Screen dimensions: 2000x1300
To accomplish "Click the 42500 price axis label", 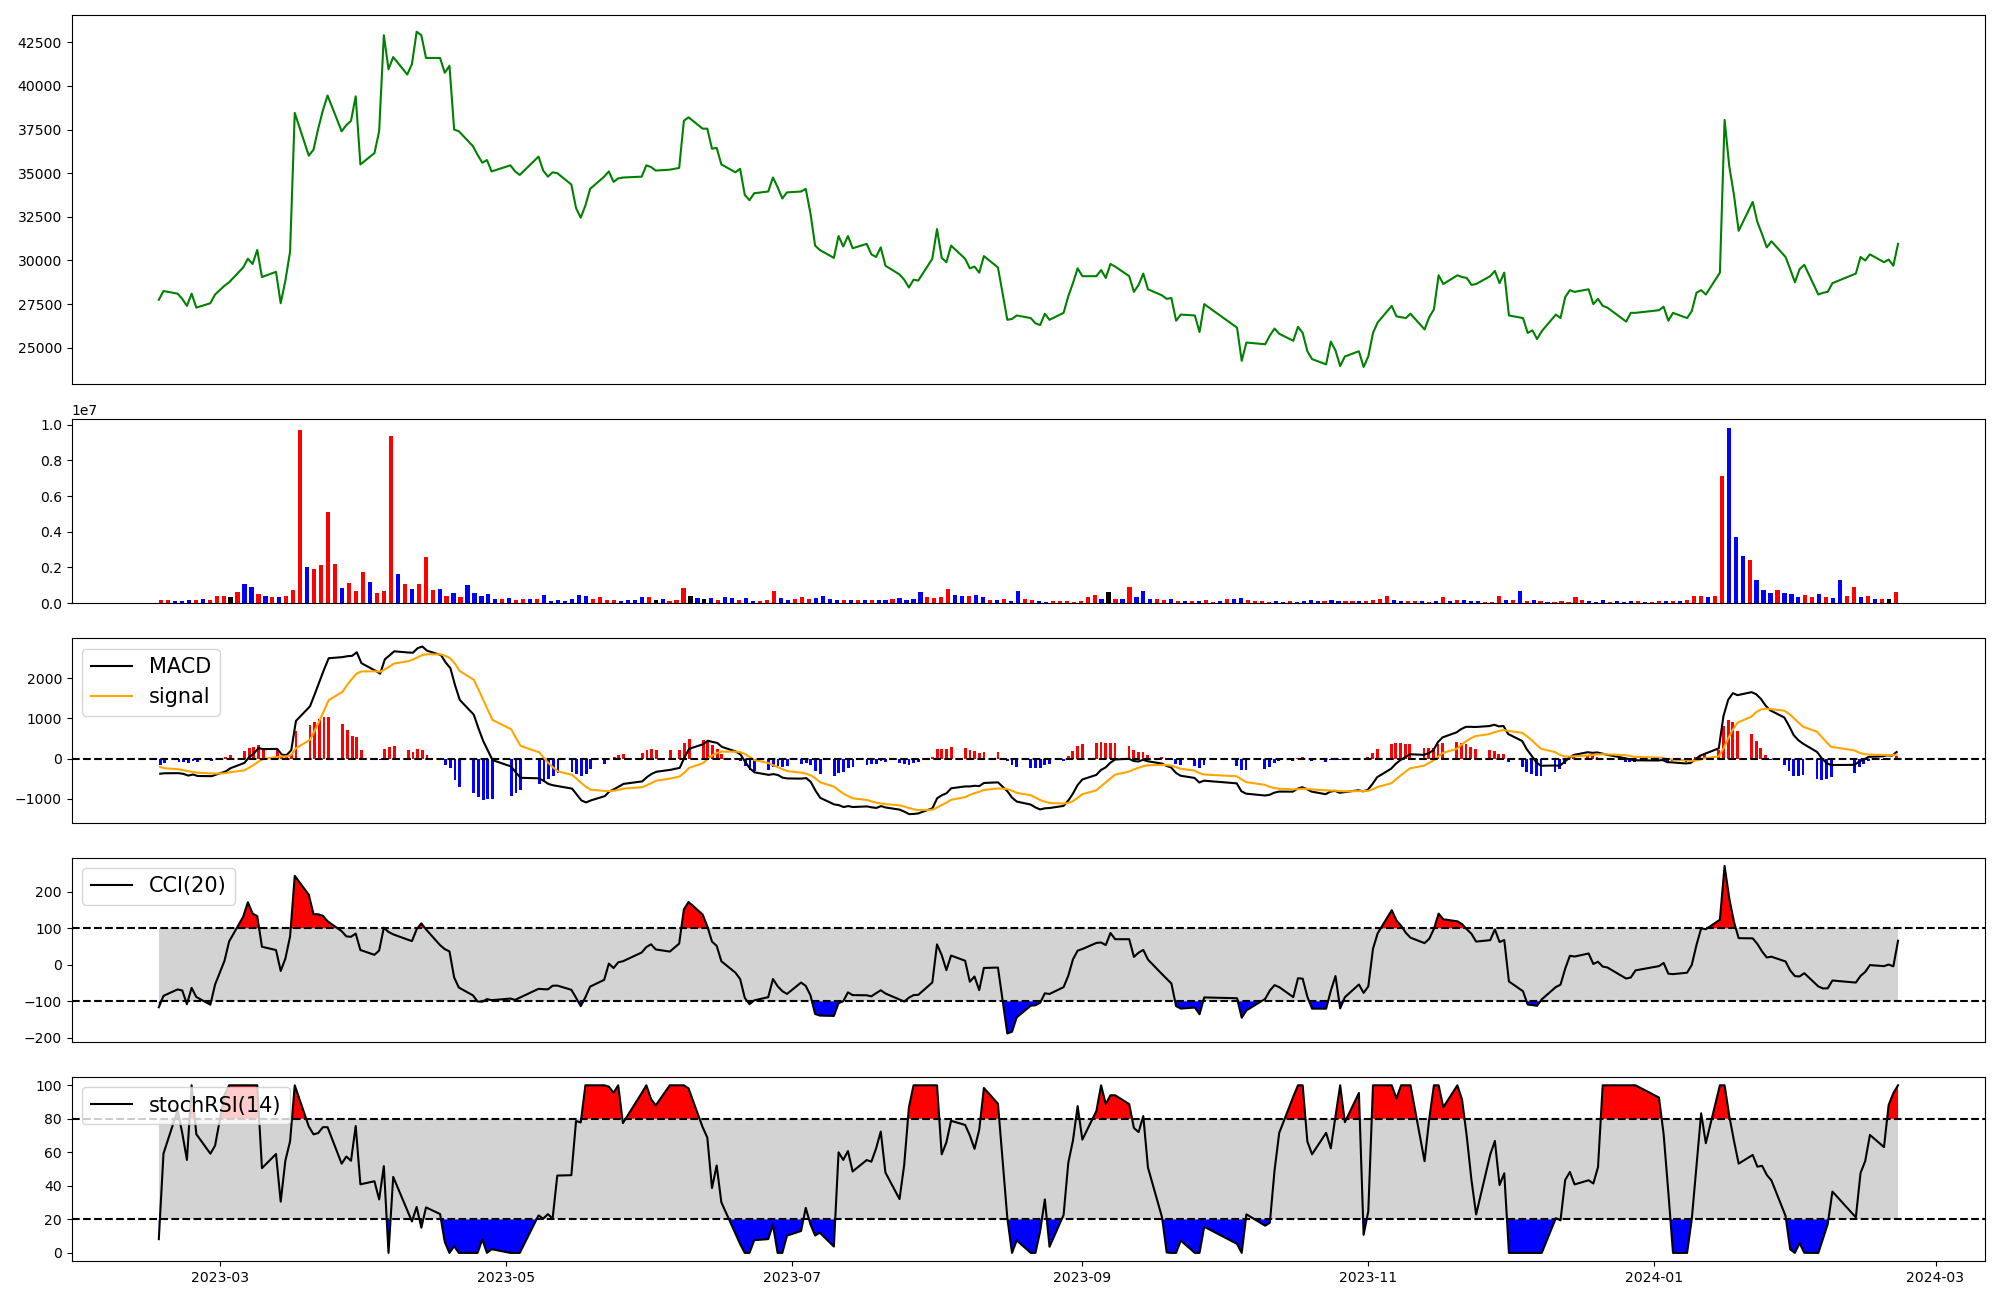I will (x=40, y=43).
